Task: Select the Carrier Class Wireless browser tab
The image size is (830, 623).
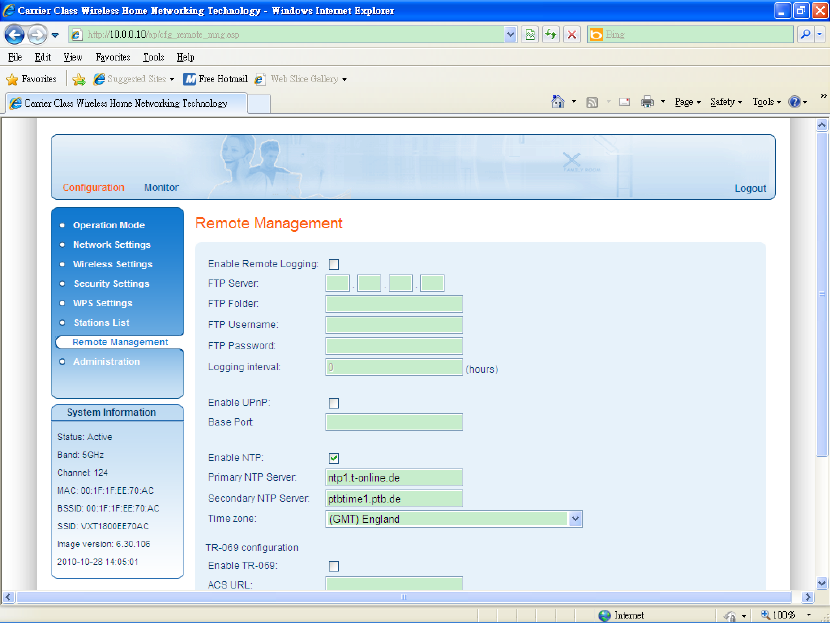Action: [x=126, y=103]
